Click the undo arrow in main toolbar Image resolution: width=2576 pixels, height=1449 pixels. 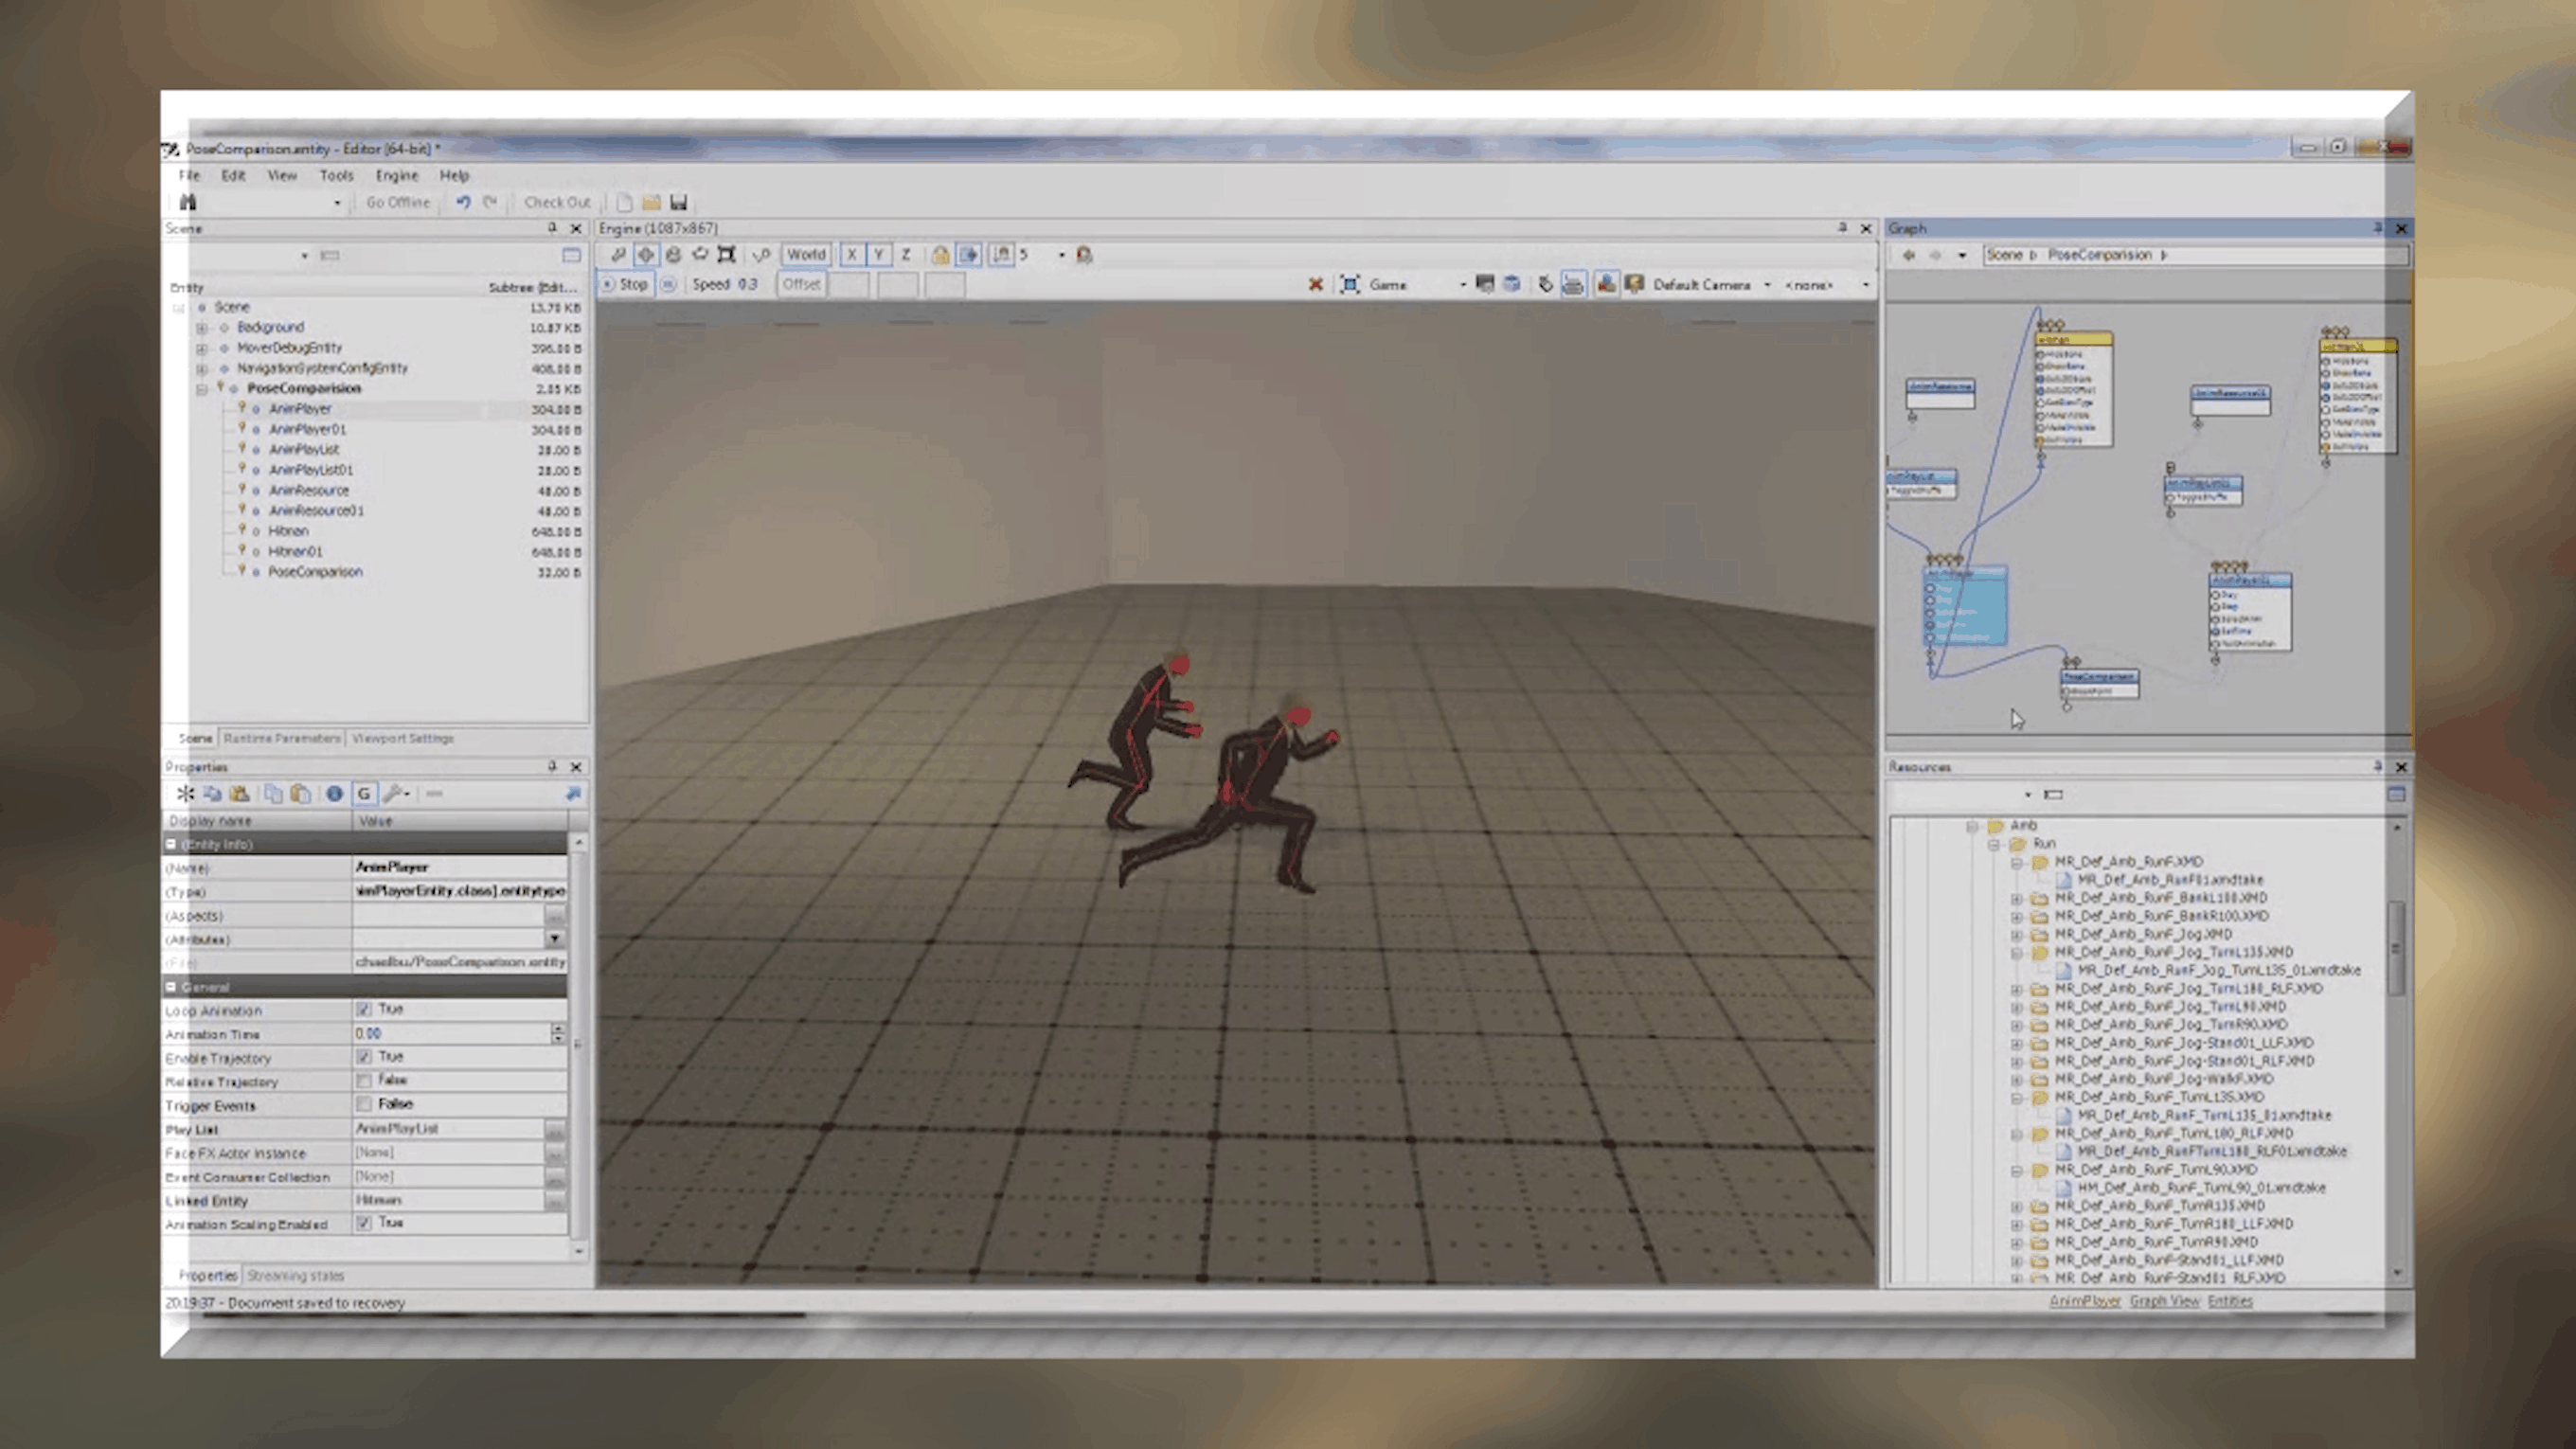tap(463, 202)
